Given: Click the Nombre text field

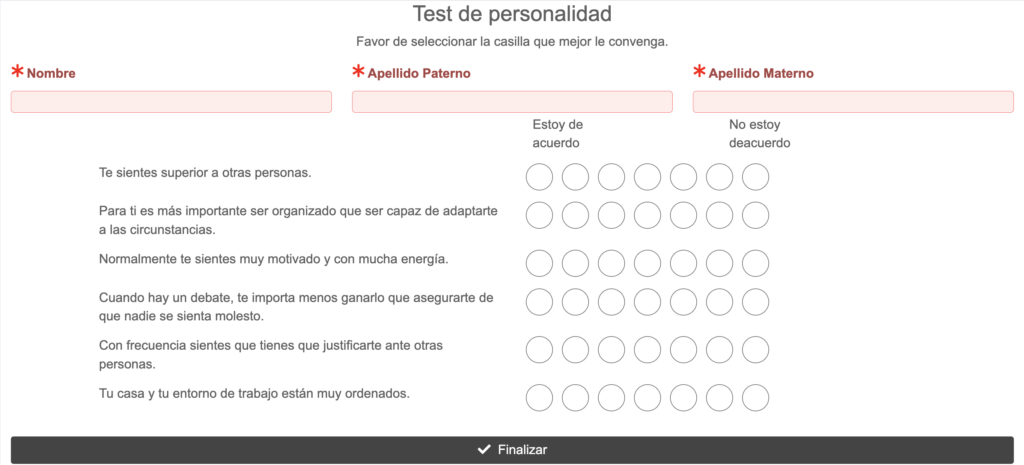Looking at the screenshot, I should tap(171, 102).
